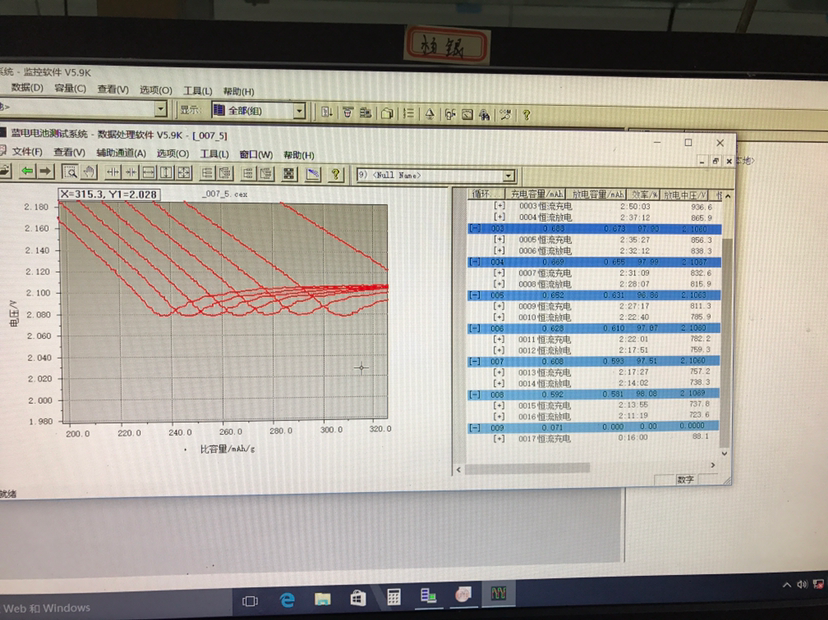828x620 pixels.
Task: Click the forward arrow toolbar icon
Action: click(x=45, y=171)
